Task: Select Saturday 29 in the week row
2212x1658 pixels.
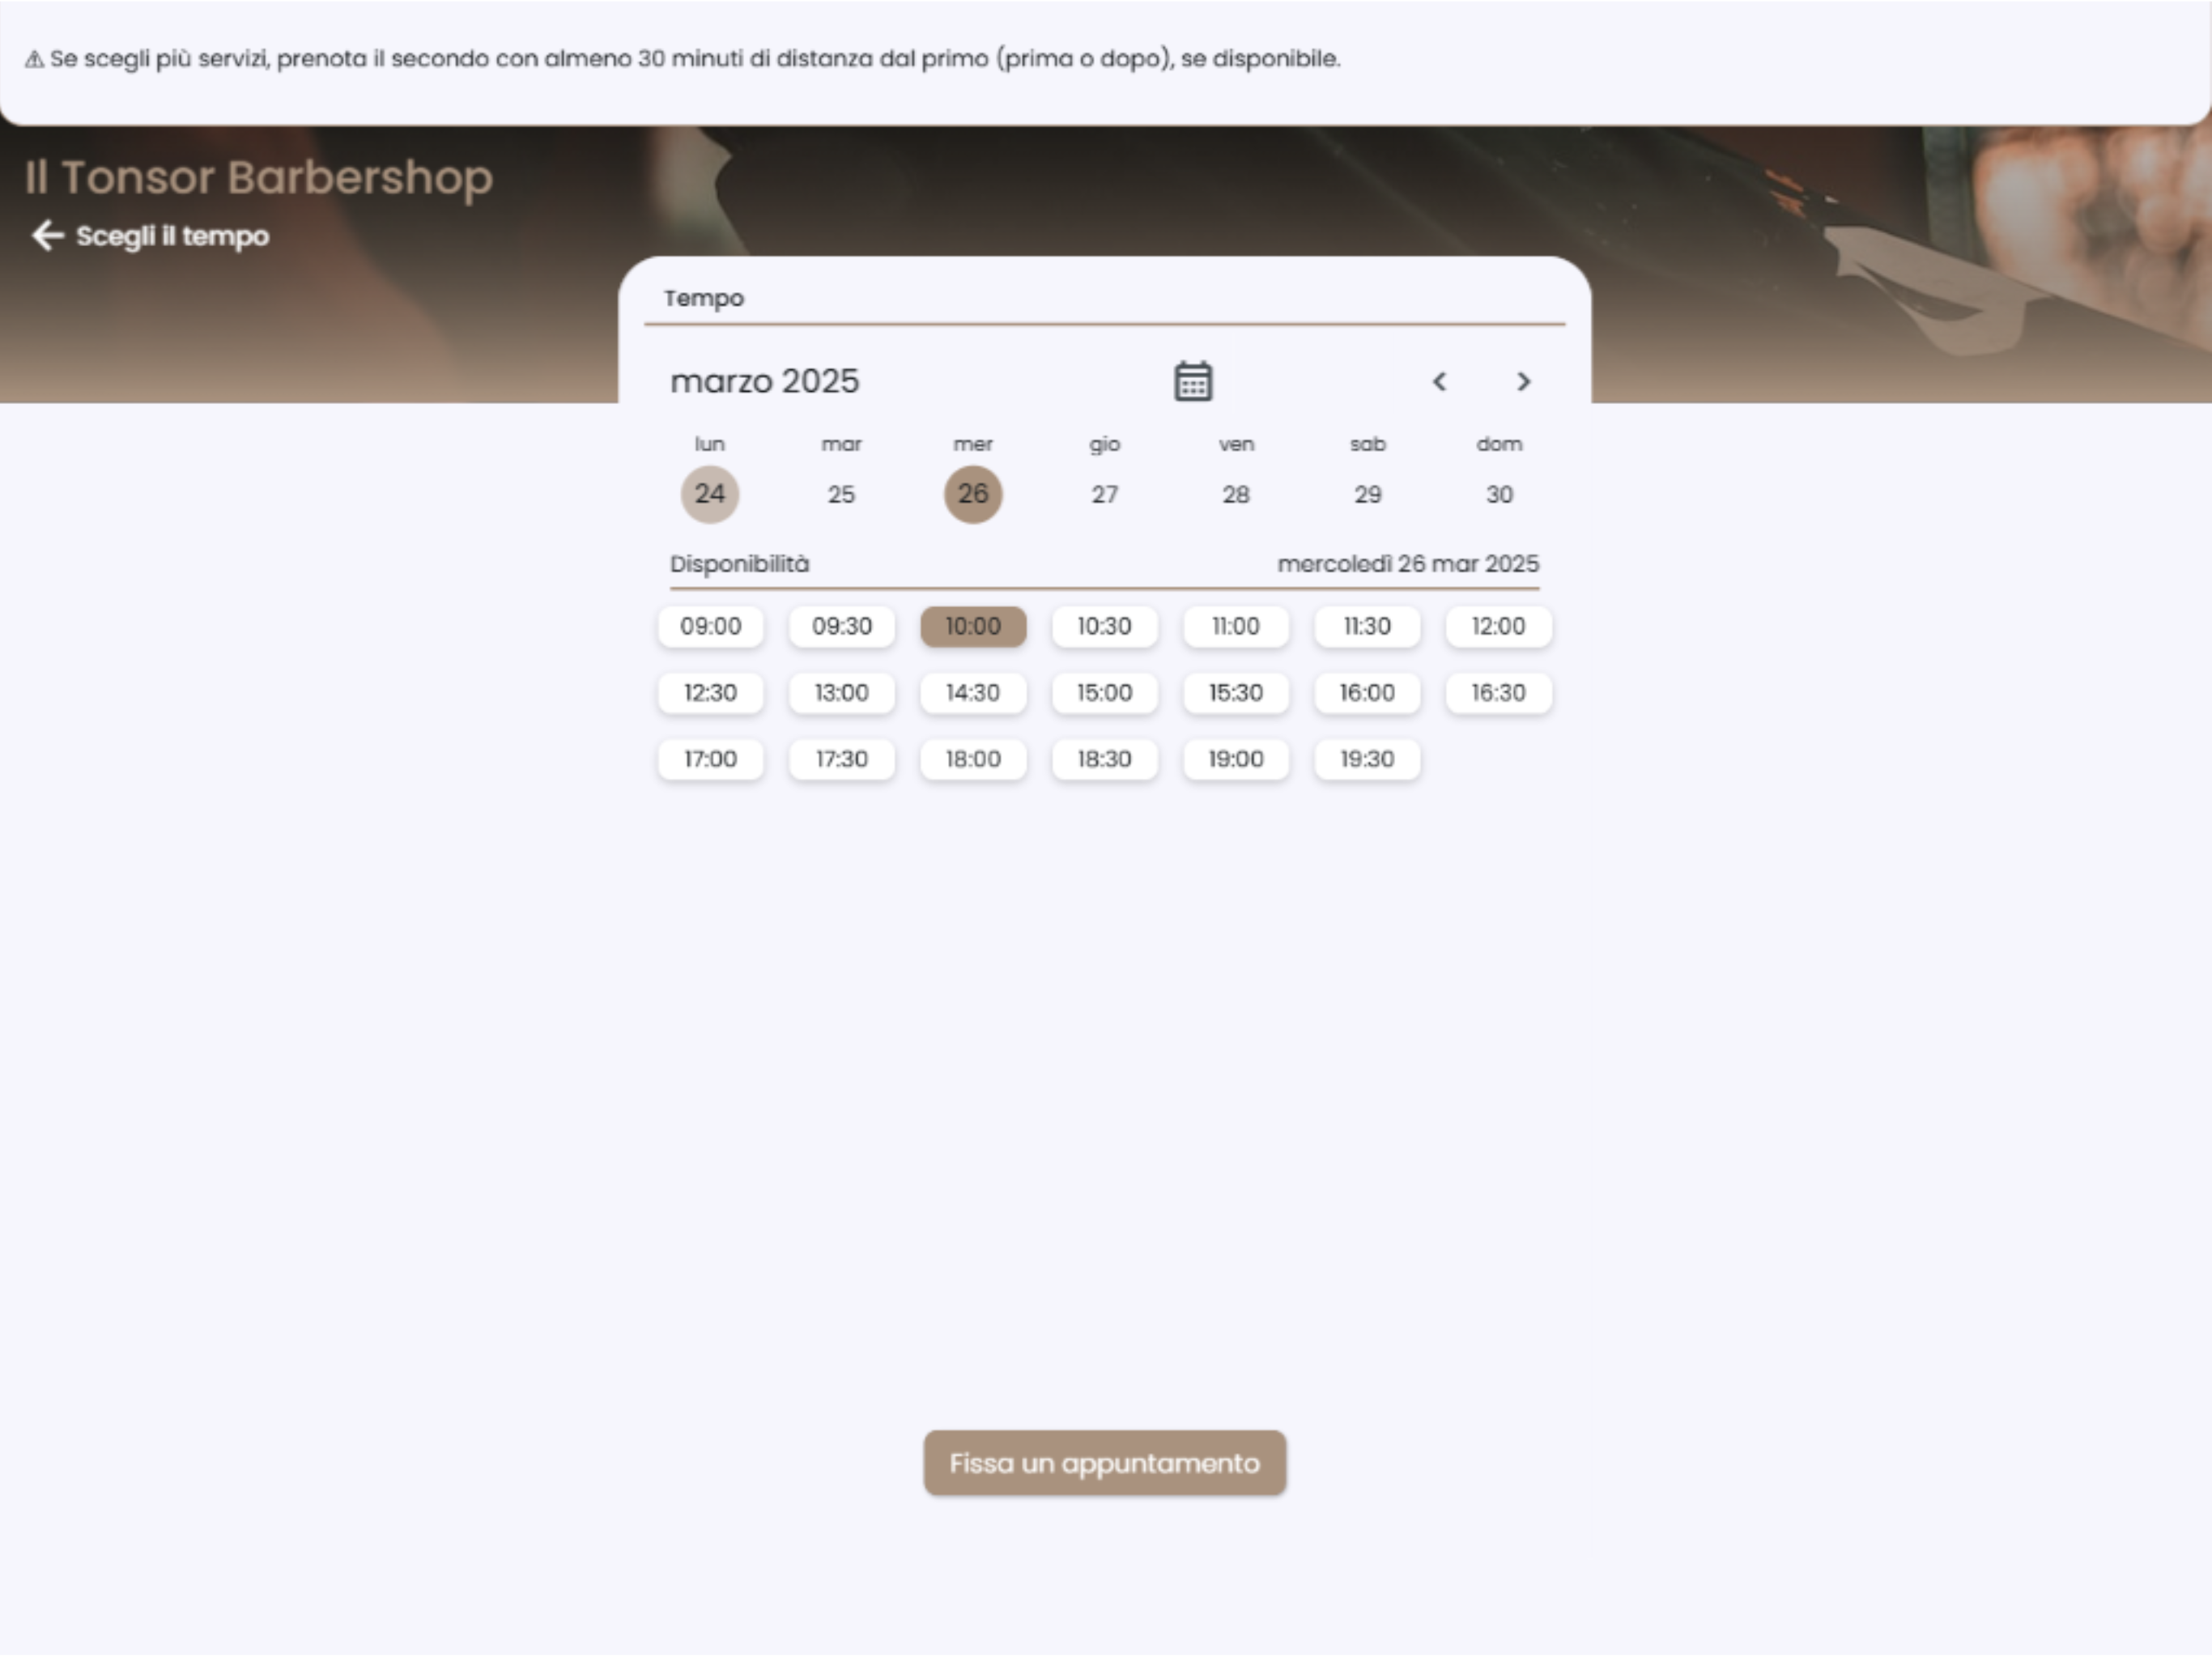Action: (1367, 494)
